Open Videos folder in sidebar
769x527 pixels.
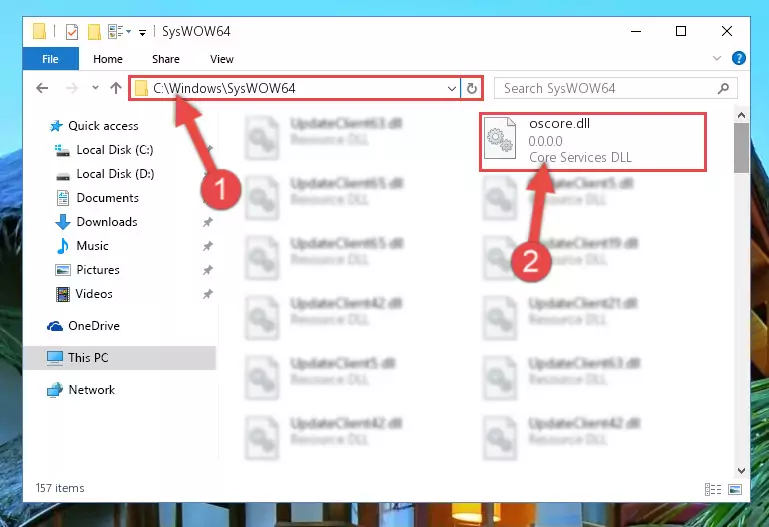coord(94,294)
